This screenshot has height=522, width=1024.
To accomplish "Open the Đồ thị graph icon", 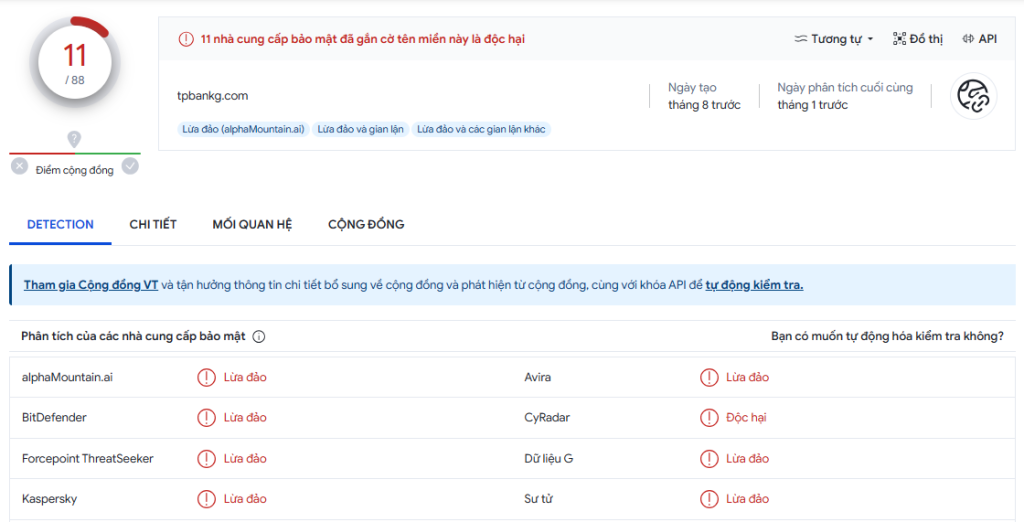I will [917, 39].
